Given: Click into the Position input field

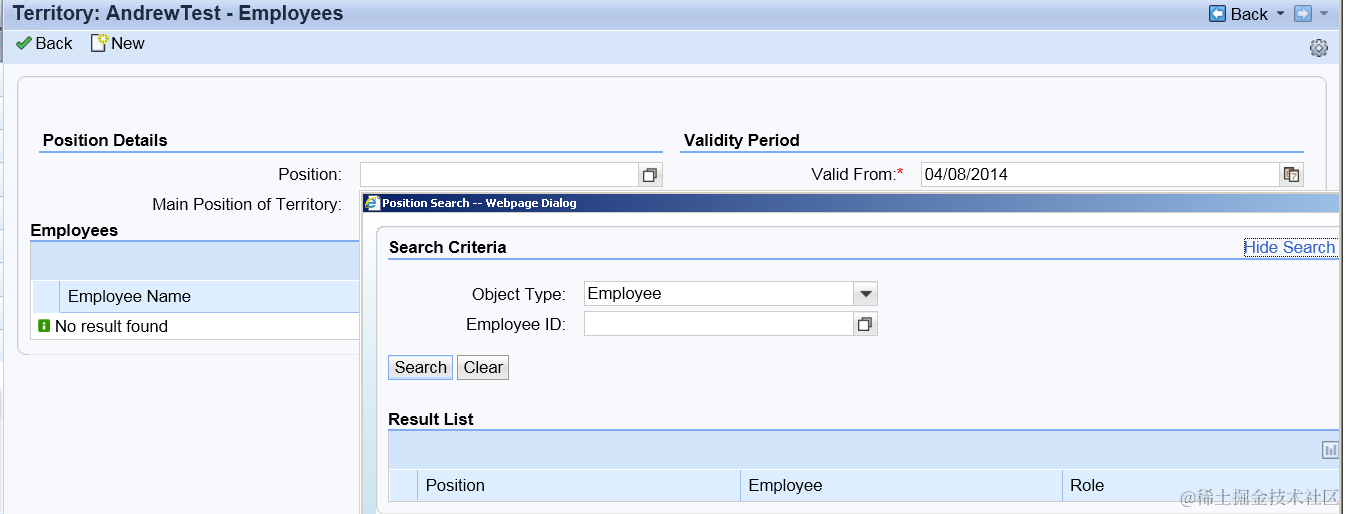Looking at the screenshot, I should tap(499, 174).
